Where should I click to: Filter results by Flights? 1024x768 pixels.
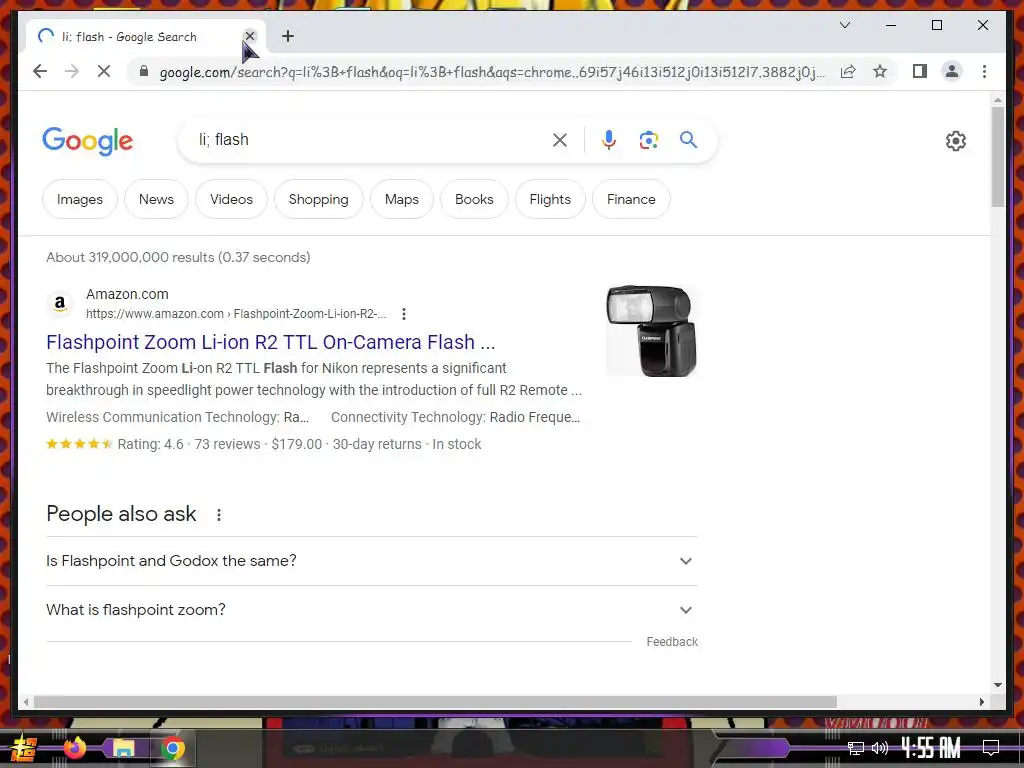click(550, 199)
